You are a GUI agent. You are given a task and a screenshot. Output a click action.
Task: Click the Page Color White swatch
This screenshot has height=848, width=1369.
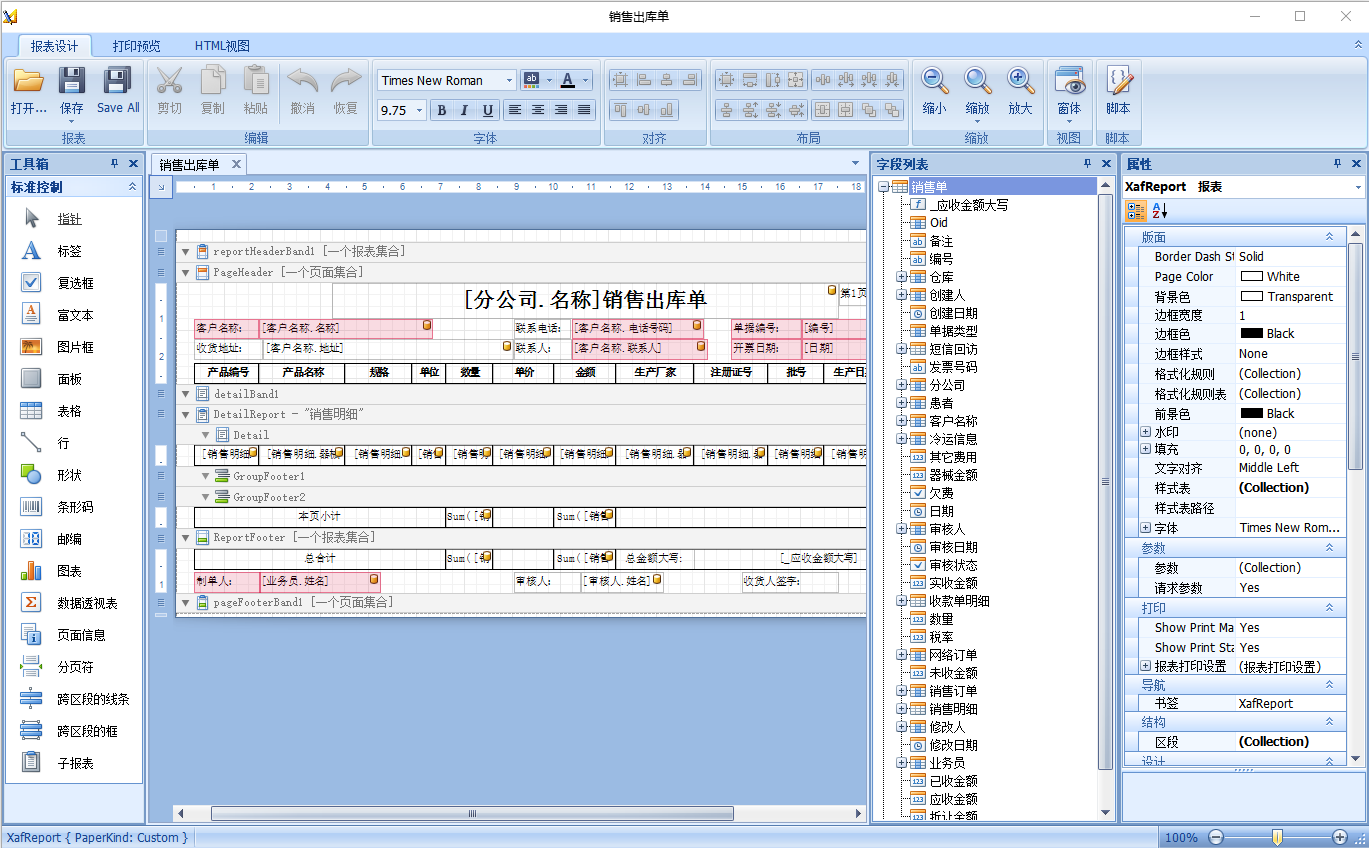pos(1252,276)
